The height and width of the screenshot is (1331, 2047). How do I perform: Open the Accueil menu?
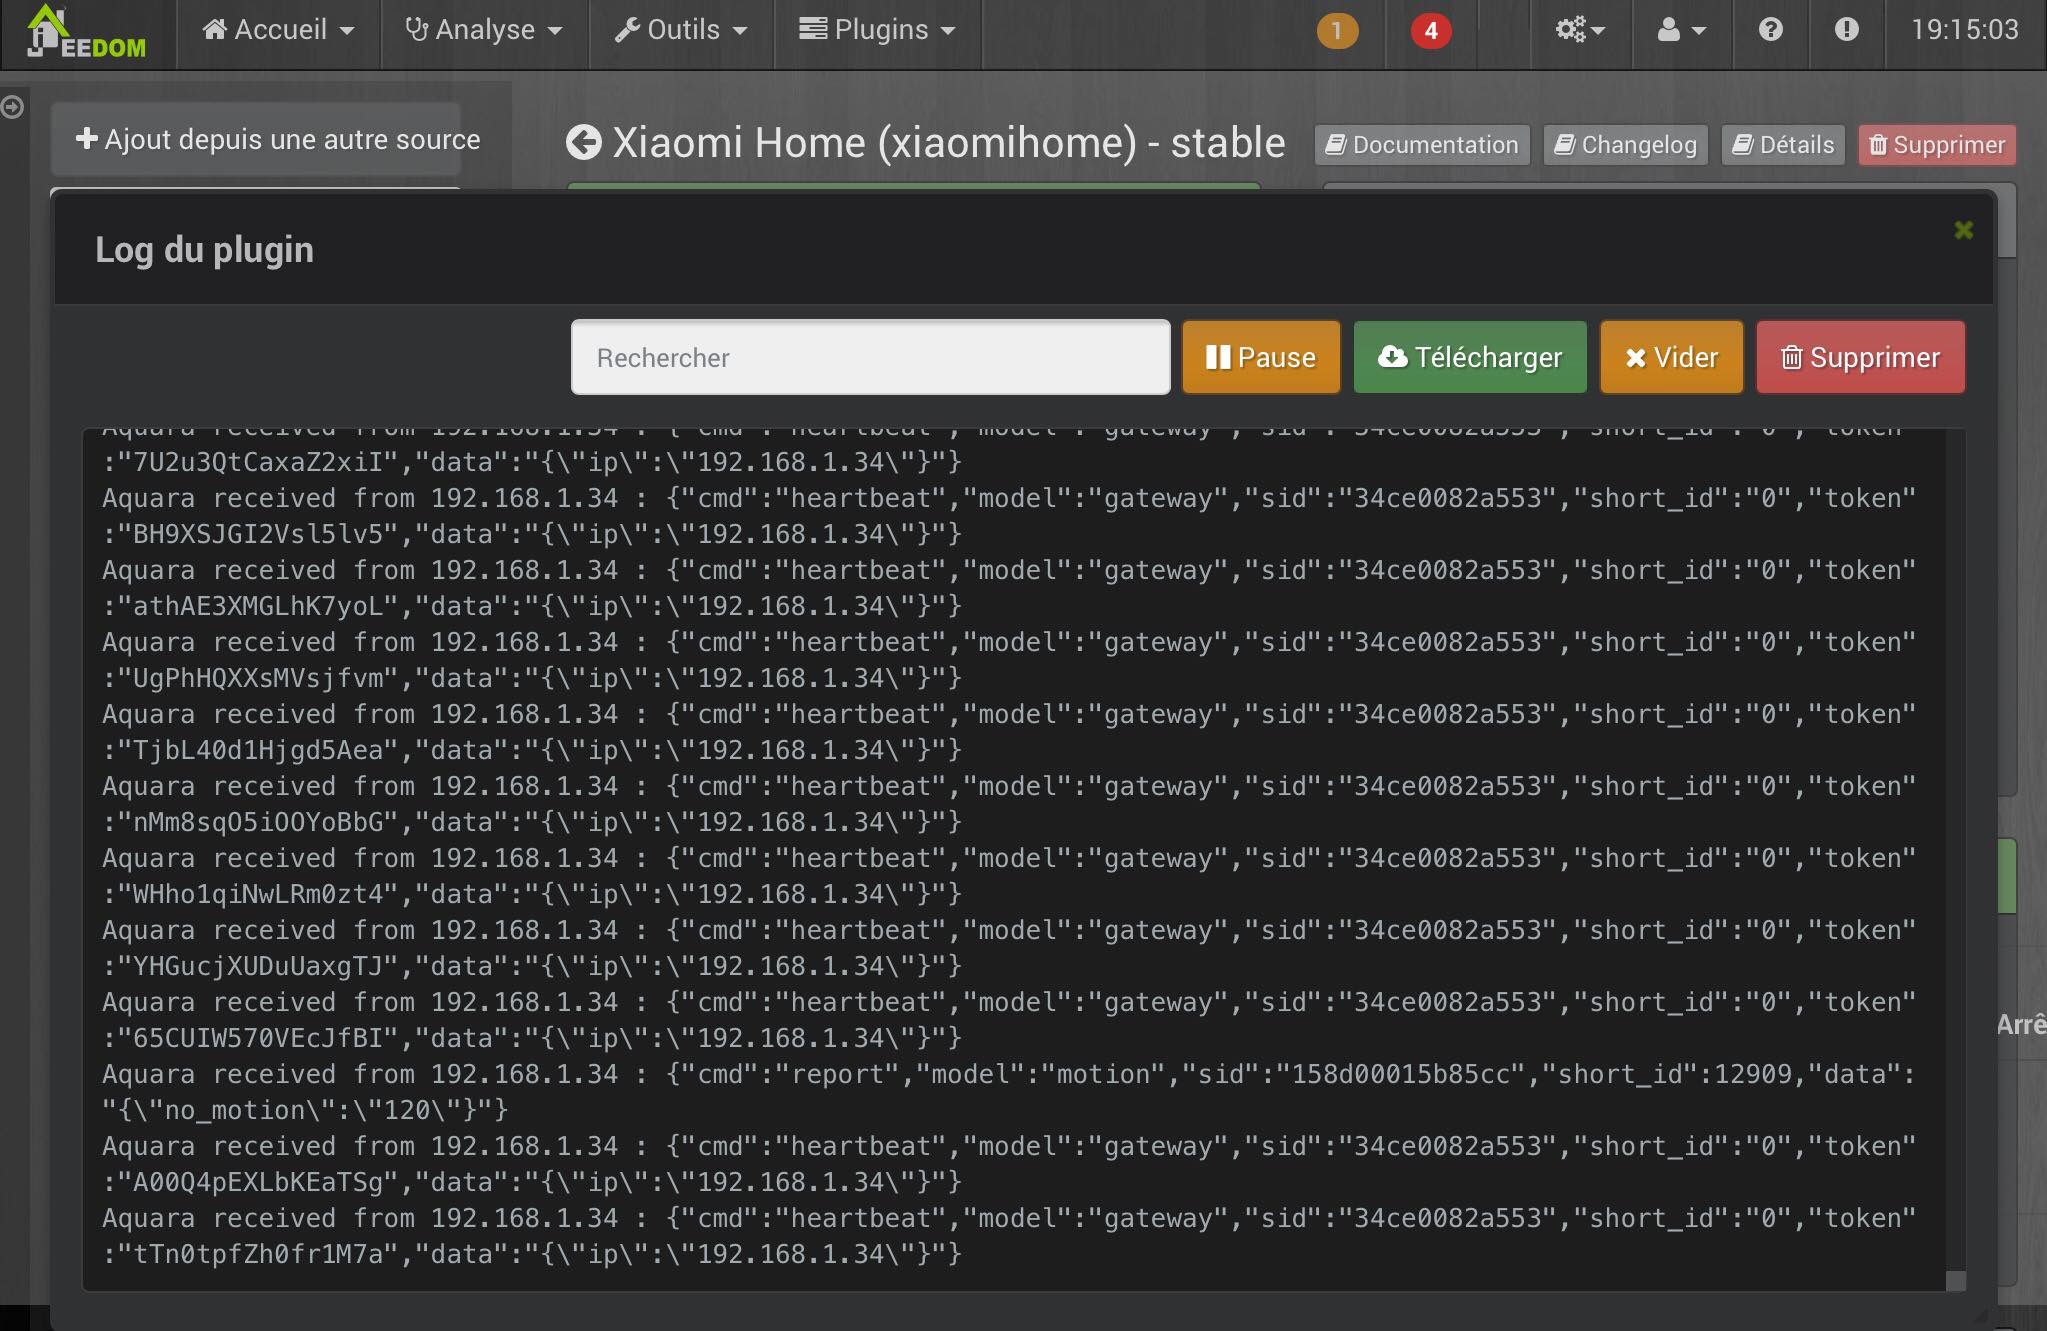pos(279,30)
